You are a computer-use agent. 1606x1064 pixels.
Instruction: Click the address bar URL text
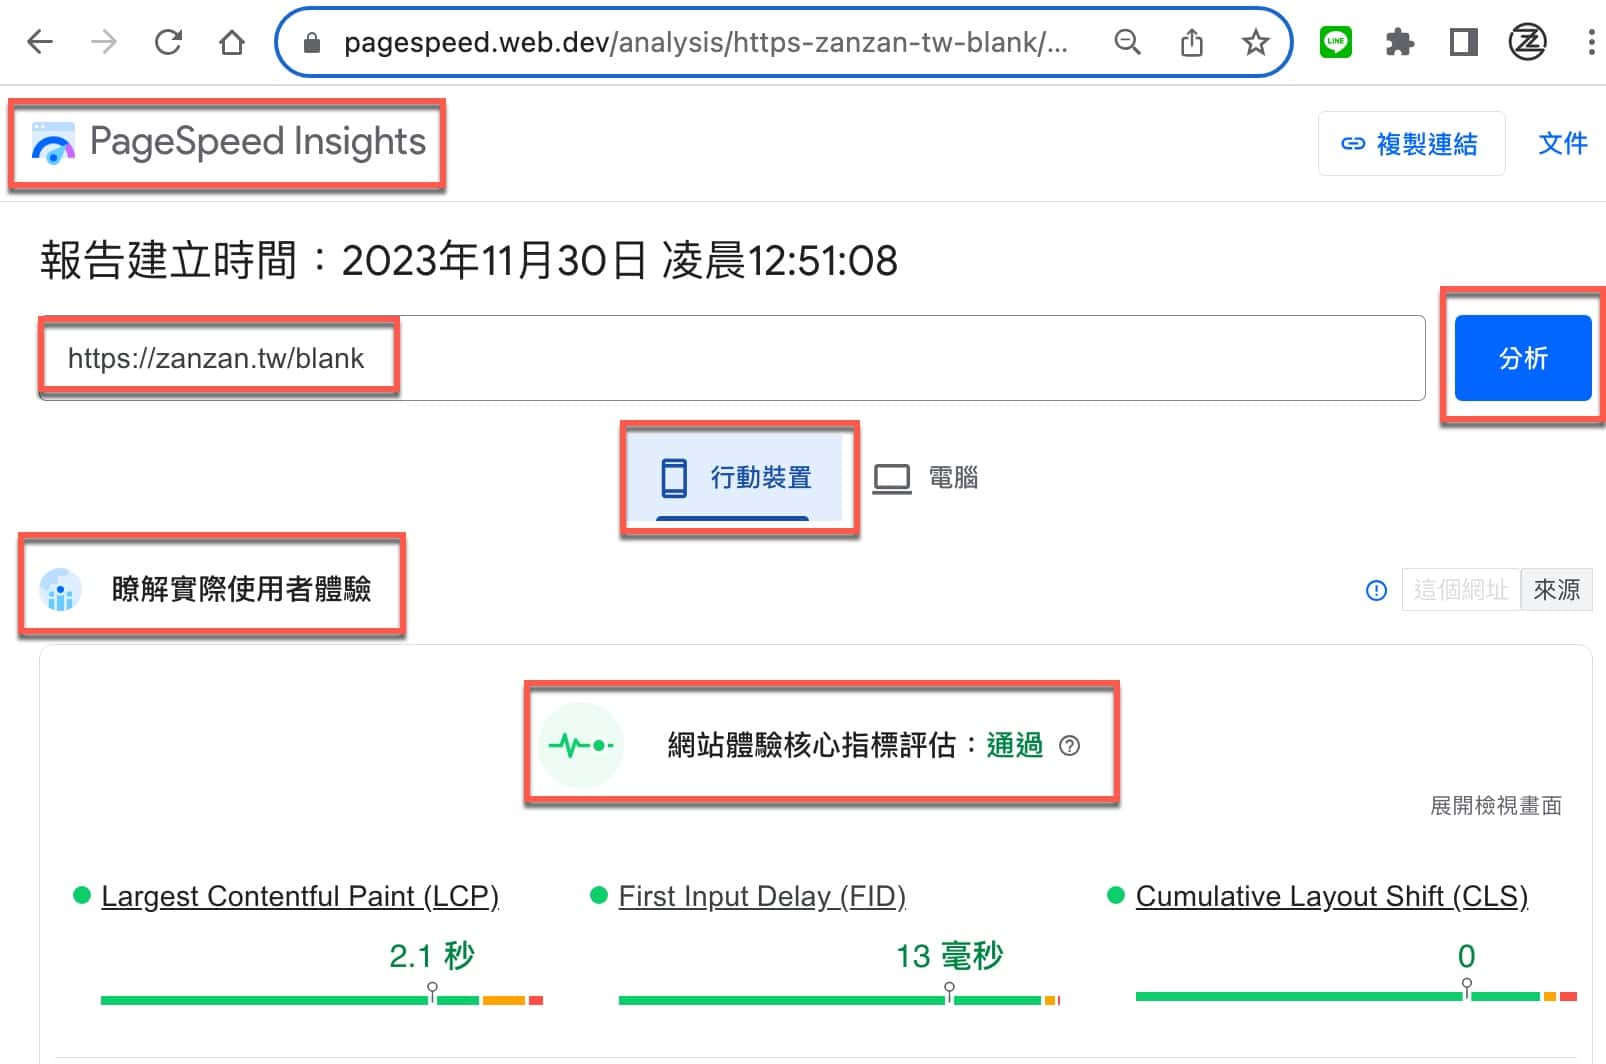point(705,42)
